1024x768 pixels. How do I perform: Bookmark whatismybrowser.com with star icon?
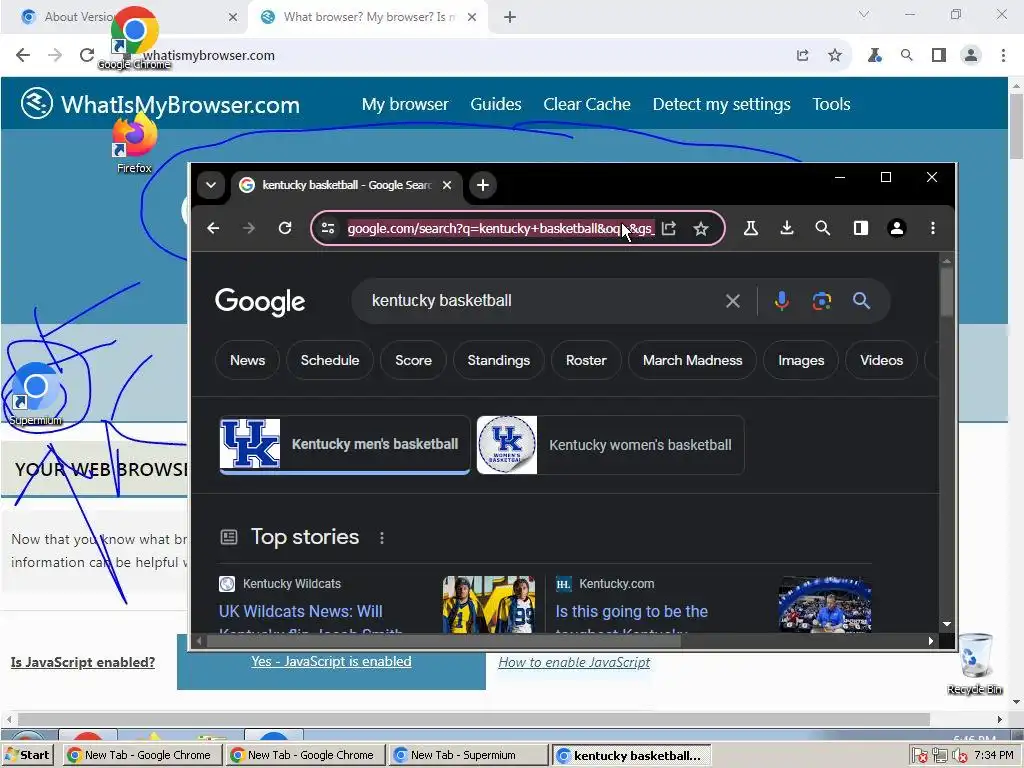pyautogui.click(x=835, y=56)
